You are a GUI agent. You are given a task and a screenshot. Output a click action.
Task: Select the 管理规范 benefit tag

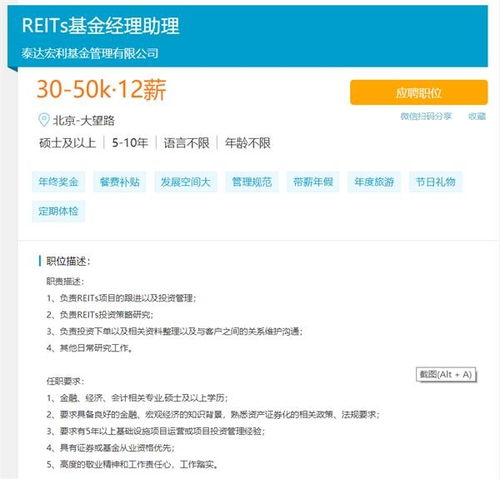pos(252,182)
